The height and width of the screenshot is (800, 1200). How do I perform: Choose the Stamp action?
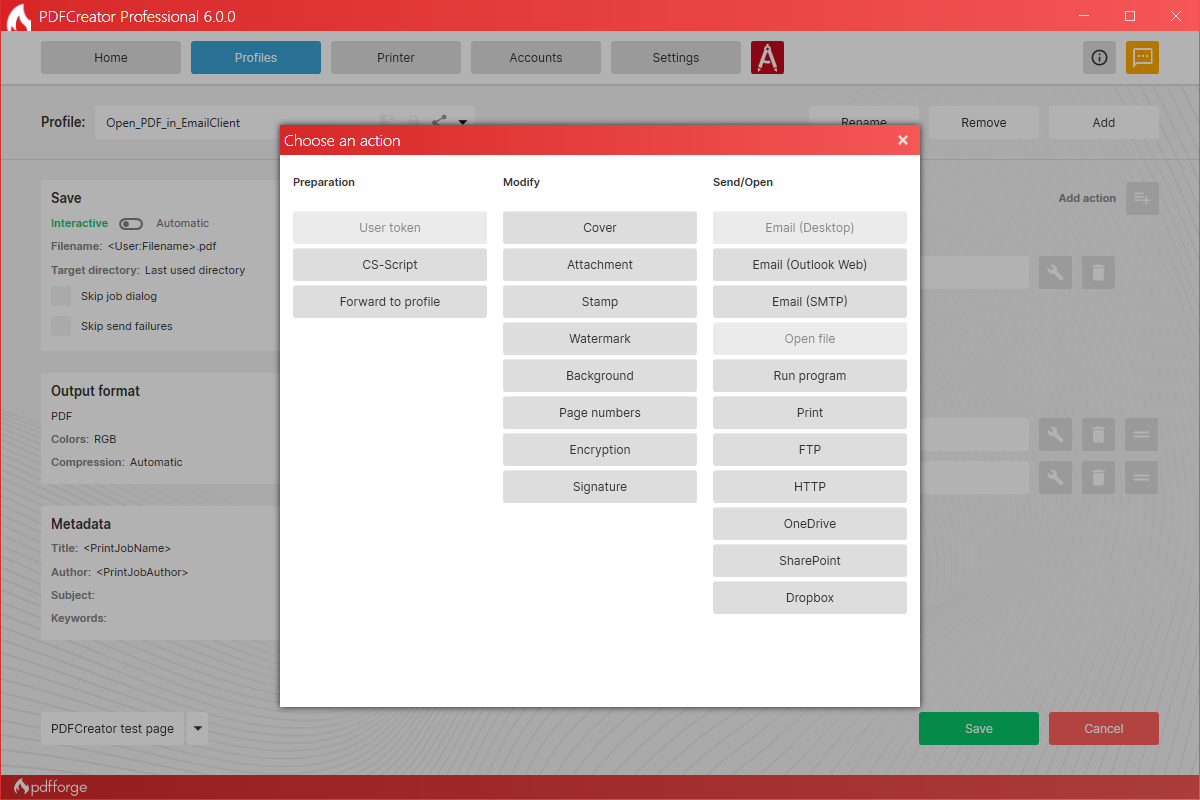point(600,302)
